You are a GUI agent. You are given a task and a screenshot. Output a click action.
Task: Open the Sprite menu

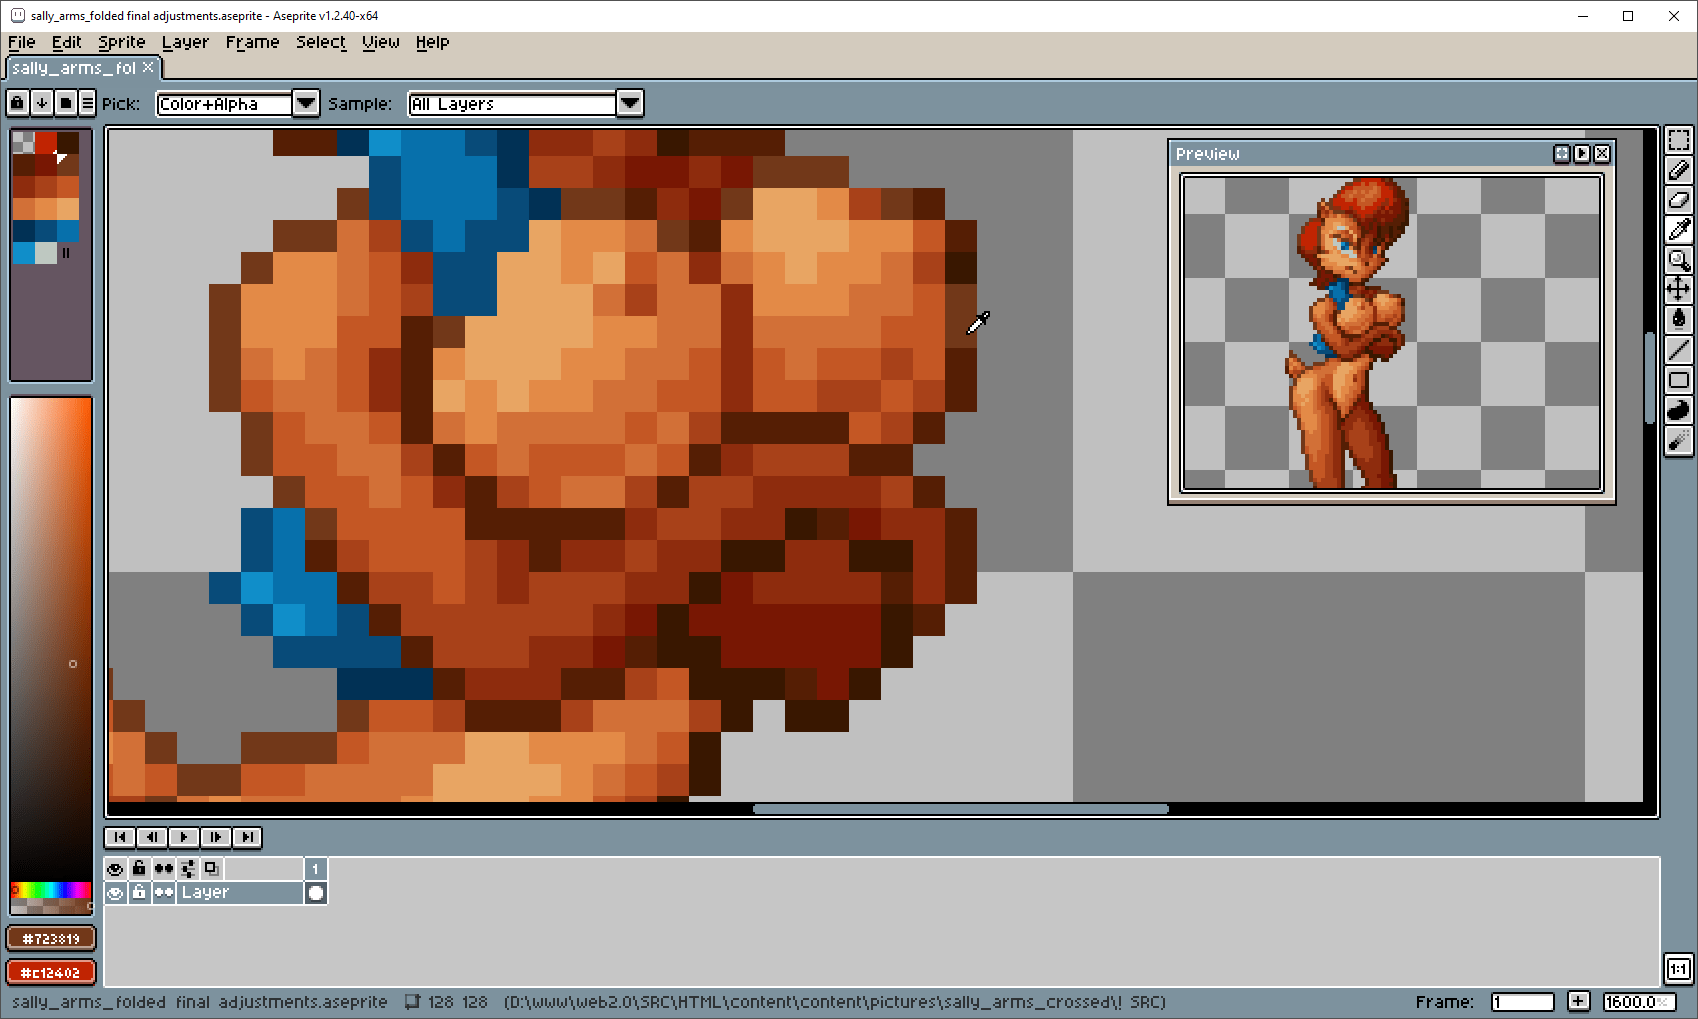pos(121,42)
